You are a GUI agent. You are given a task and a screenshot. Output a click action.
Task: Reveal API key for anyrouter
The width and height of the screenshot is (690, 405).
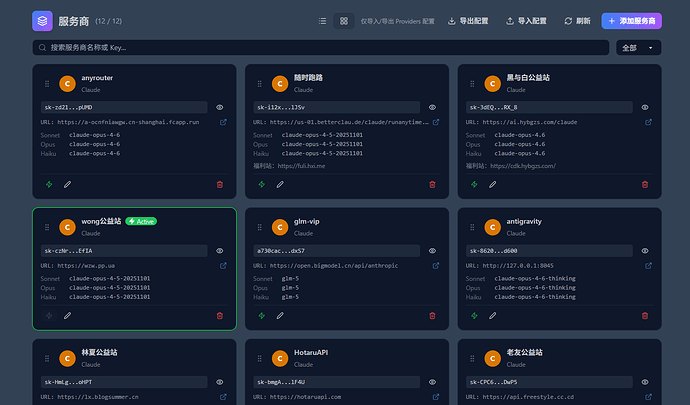pyautogui.click(x=220, y=107)
